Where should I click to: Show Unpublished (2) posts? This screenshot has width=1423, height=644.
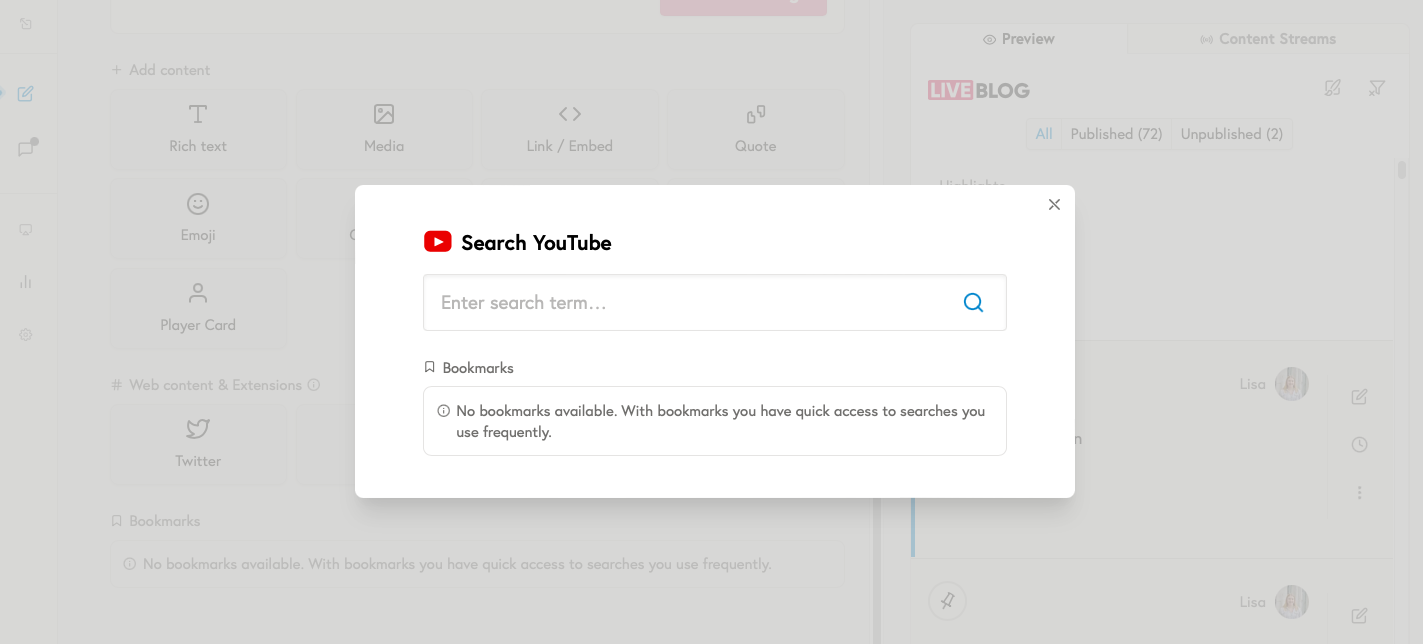click(x=1232, y=134)
